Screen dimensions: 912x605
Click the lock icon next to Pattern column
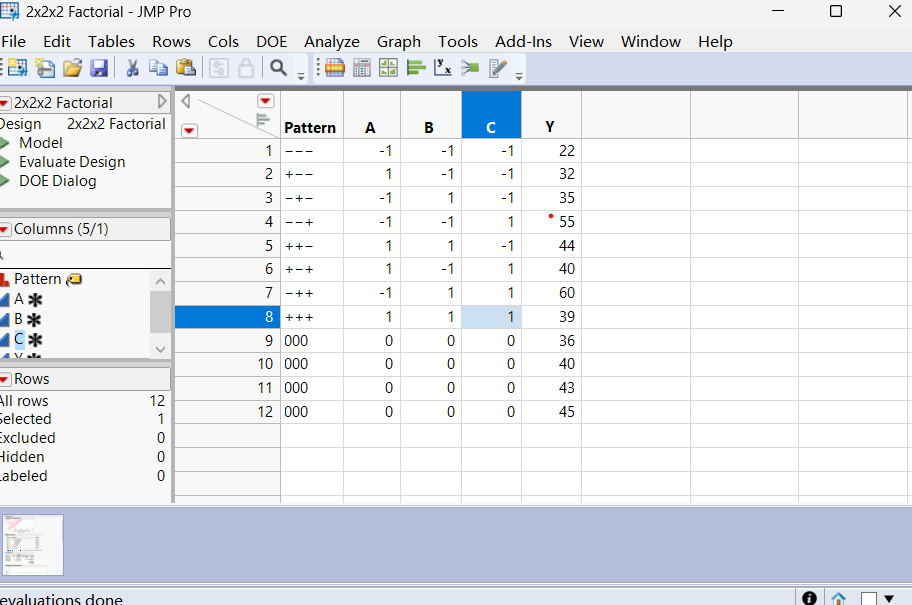(x=74, y=280)
